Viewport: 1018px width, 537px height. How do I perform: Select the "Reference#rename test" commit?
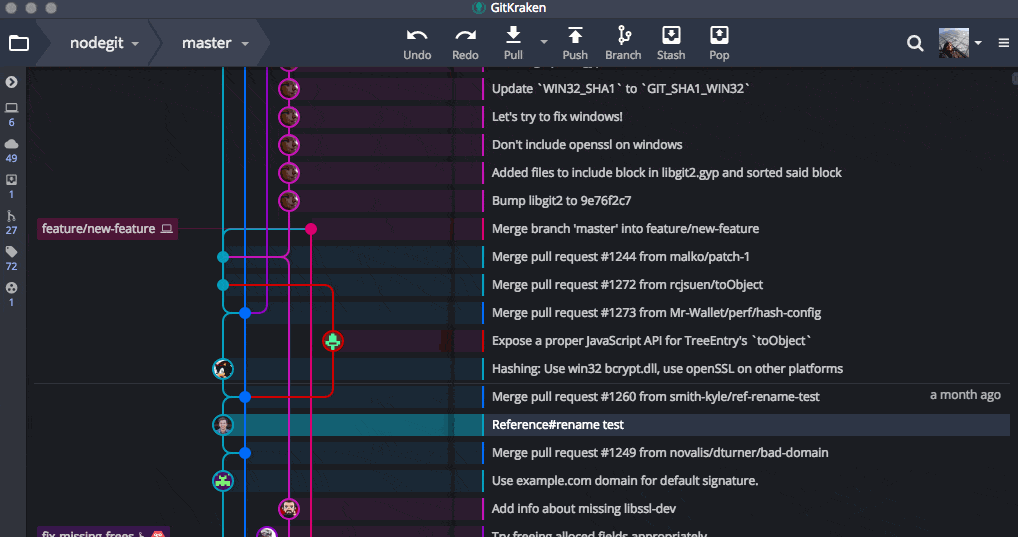point(558,425)
